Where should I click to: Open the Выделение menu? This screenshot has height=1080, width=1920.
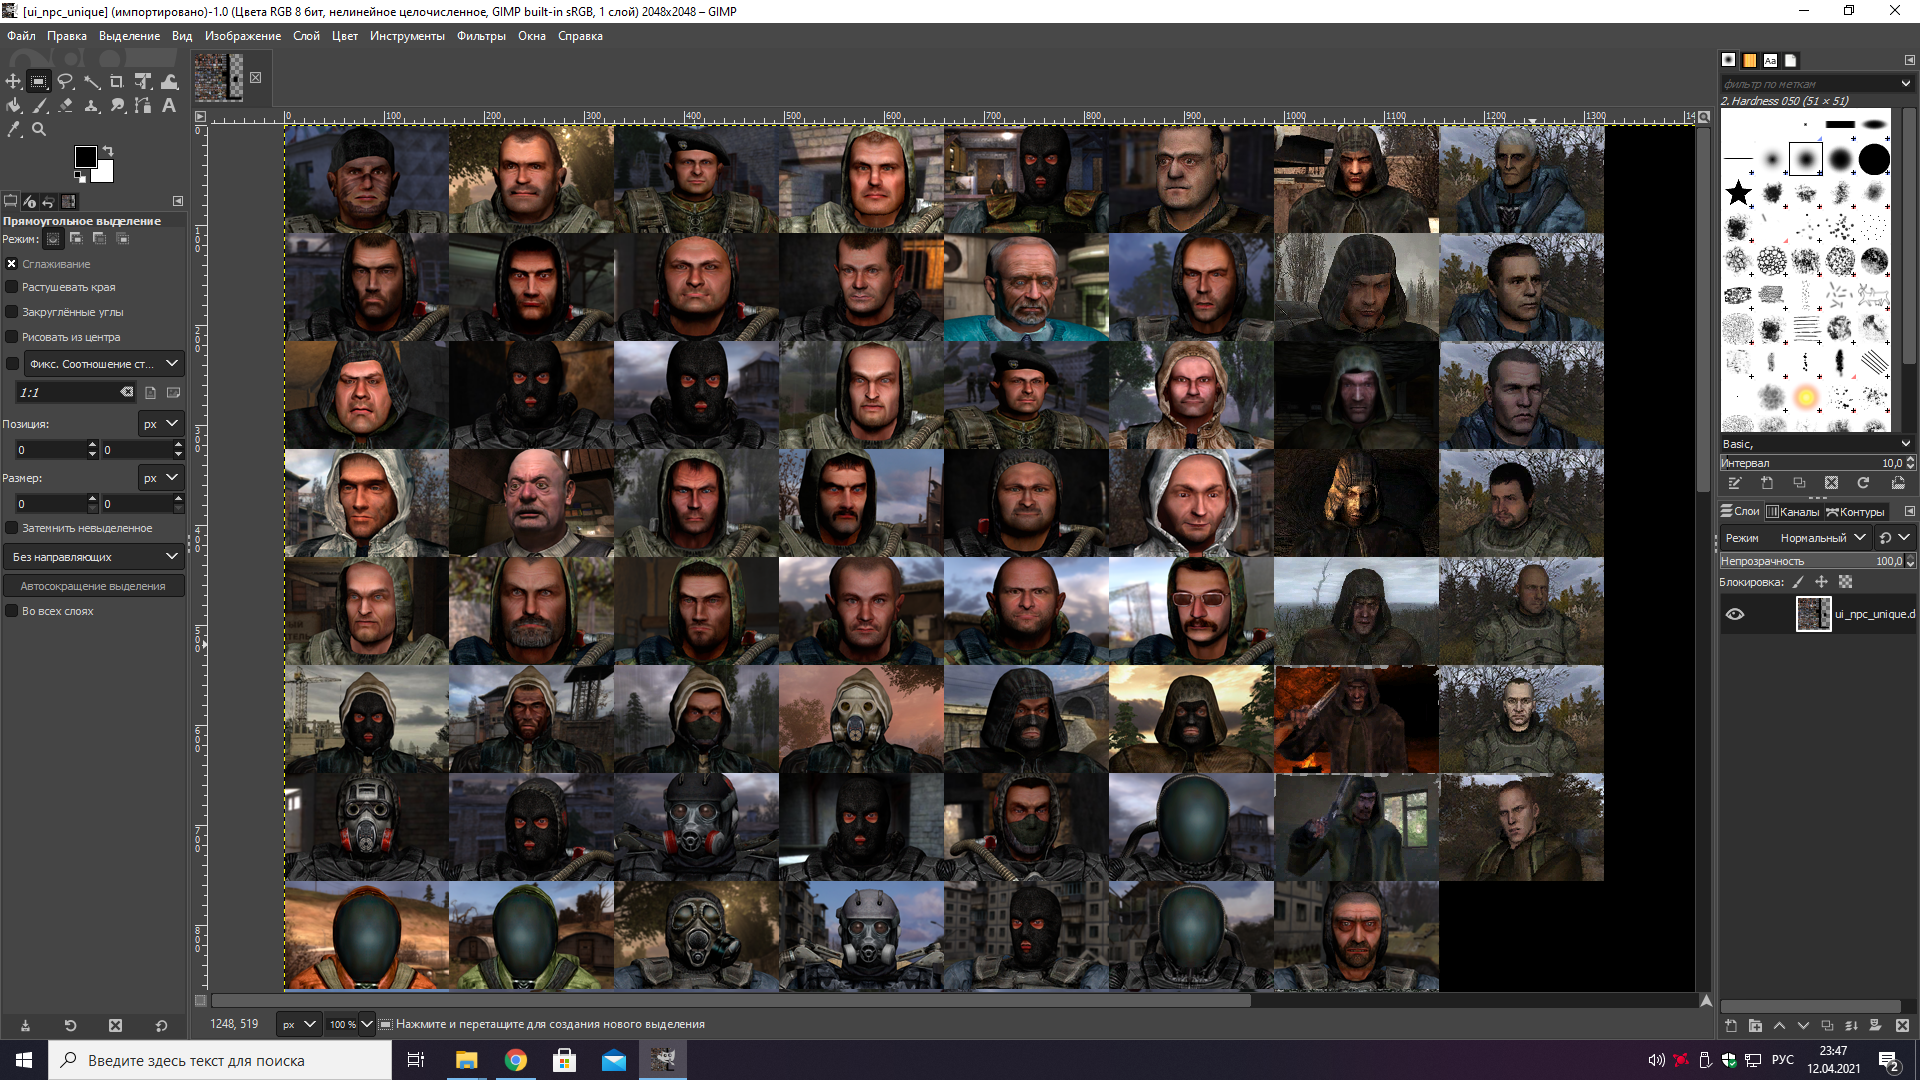129,36
